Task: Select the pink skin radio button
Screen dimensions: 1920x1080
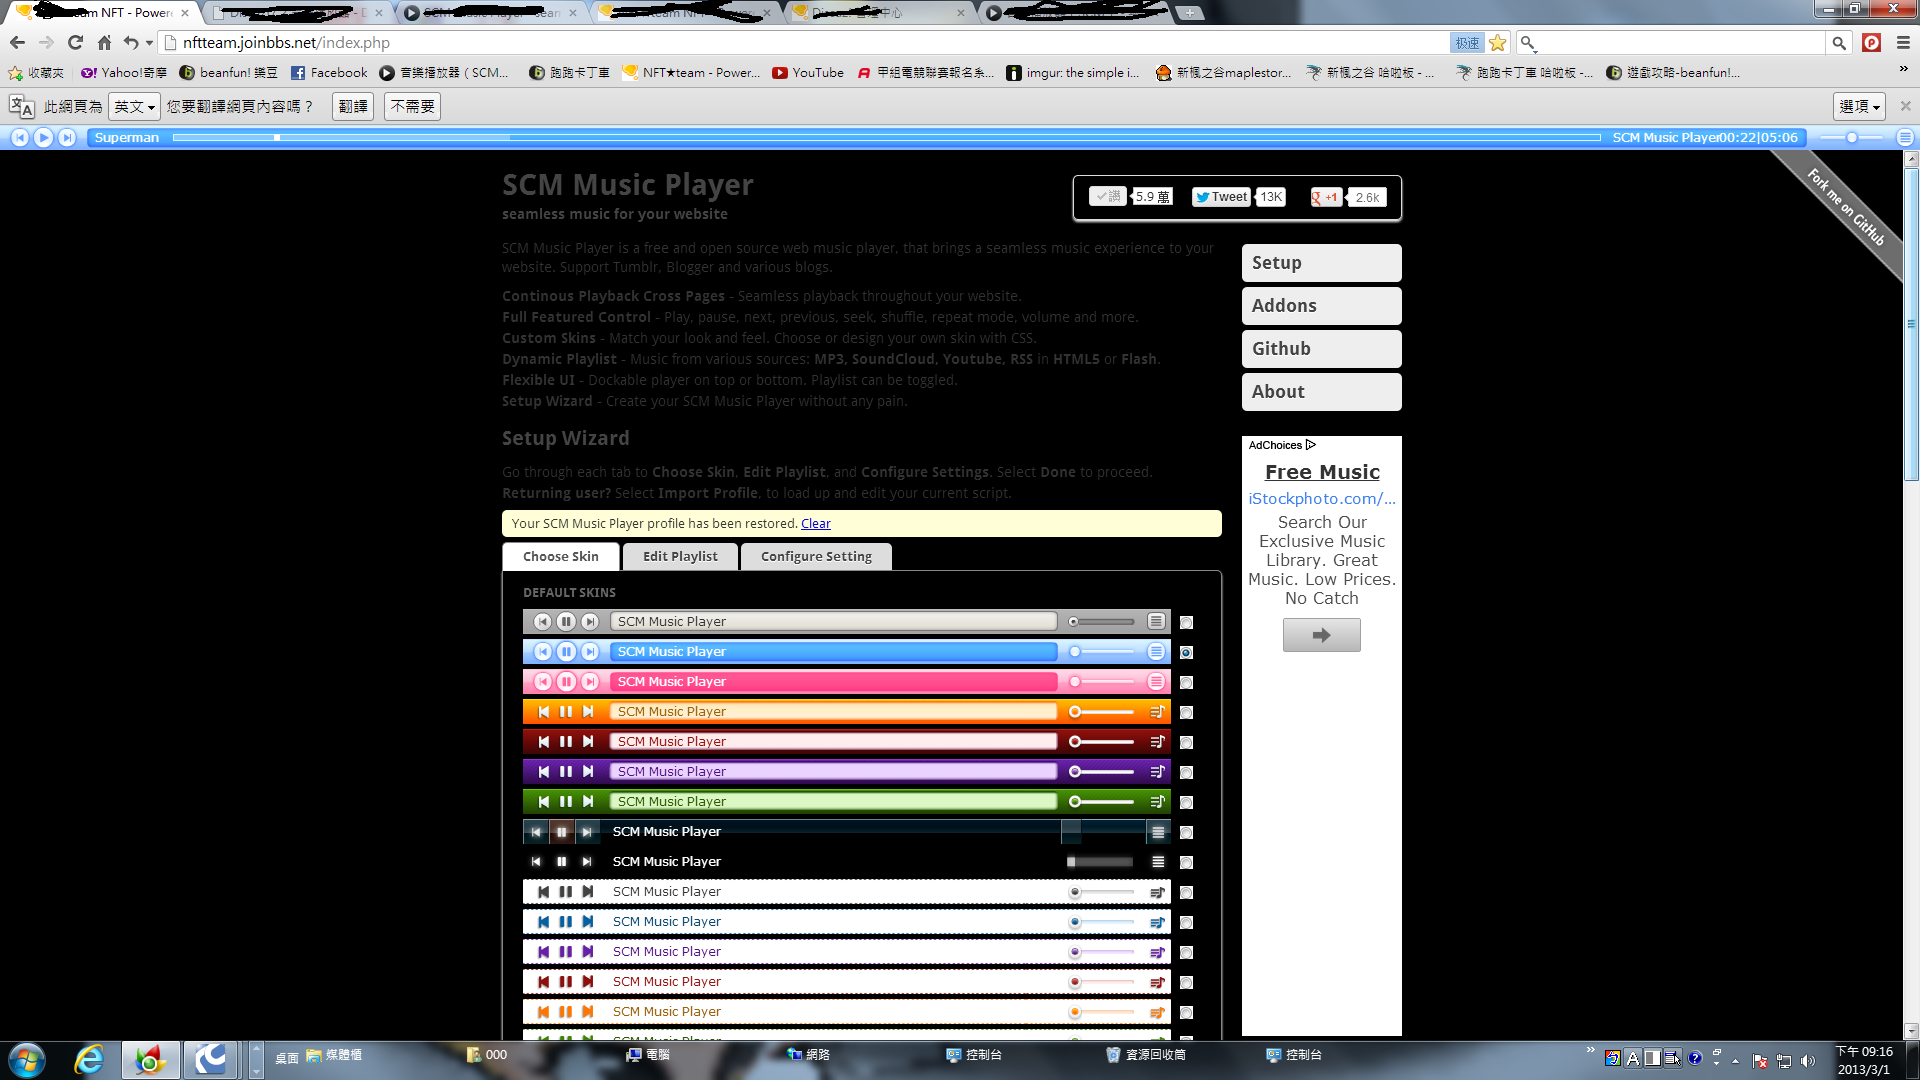Action: coord(1186,683)
